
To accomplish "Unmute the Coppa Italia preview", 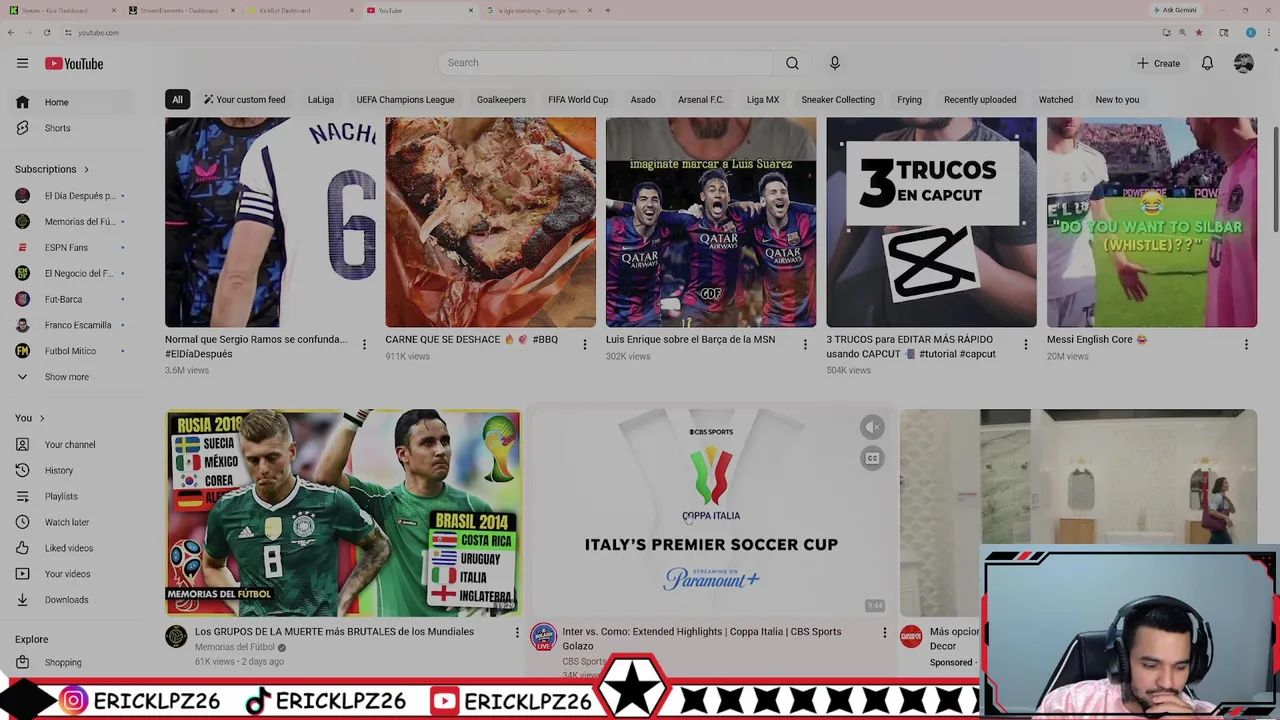I will [x=872, y=427].
